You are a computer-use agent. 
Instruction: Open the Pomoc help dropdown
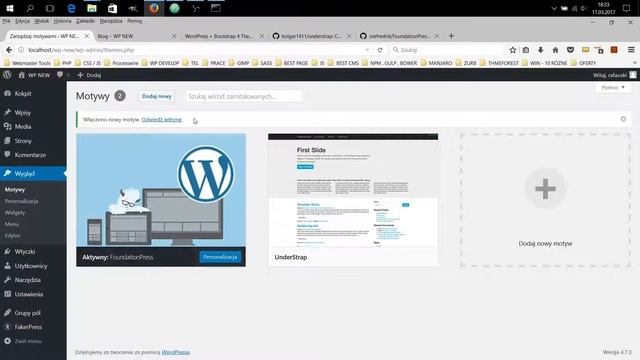613,87
